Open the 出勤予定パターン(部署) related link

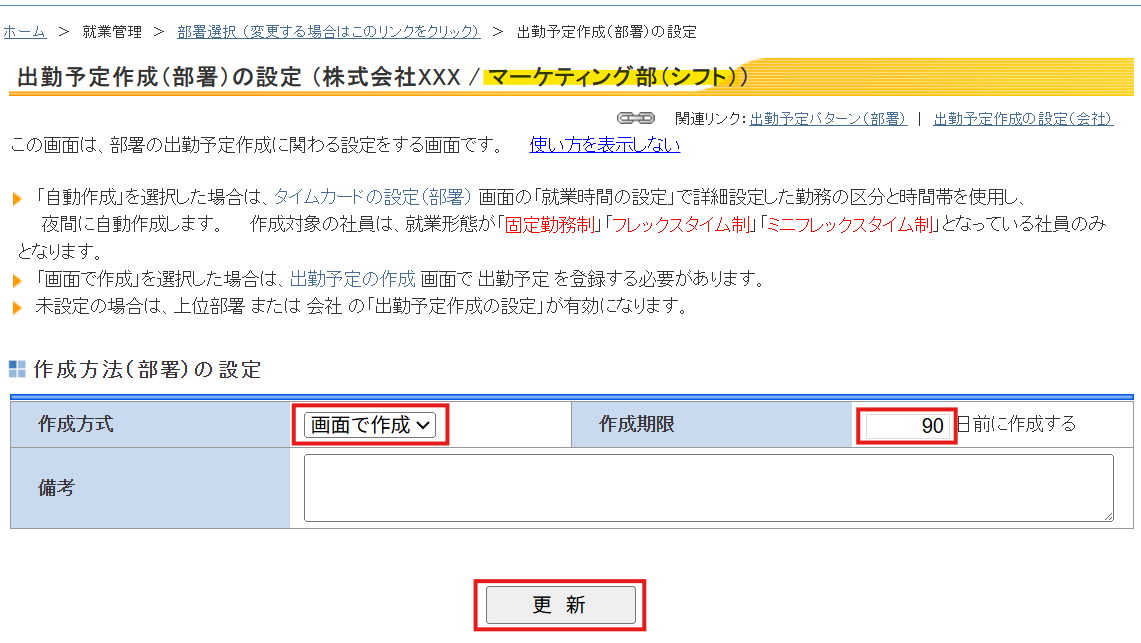tap(828, 118)
